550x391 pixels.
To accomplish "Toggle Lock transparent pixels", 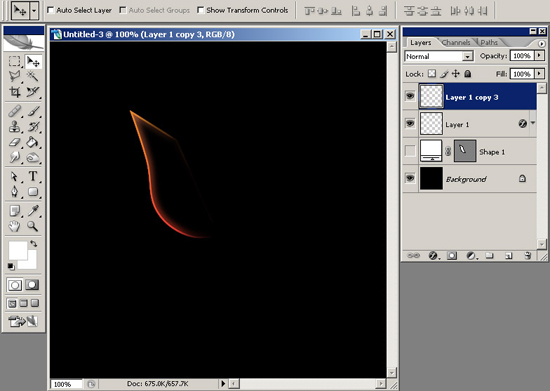I will tap(432, 74).
